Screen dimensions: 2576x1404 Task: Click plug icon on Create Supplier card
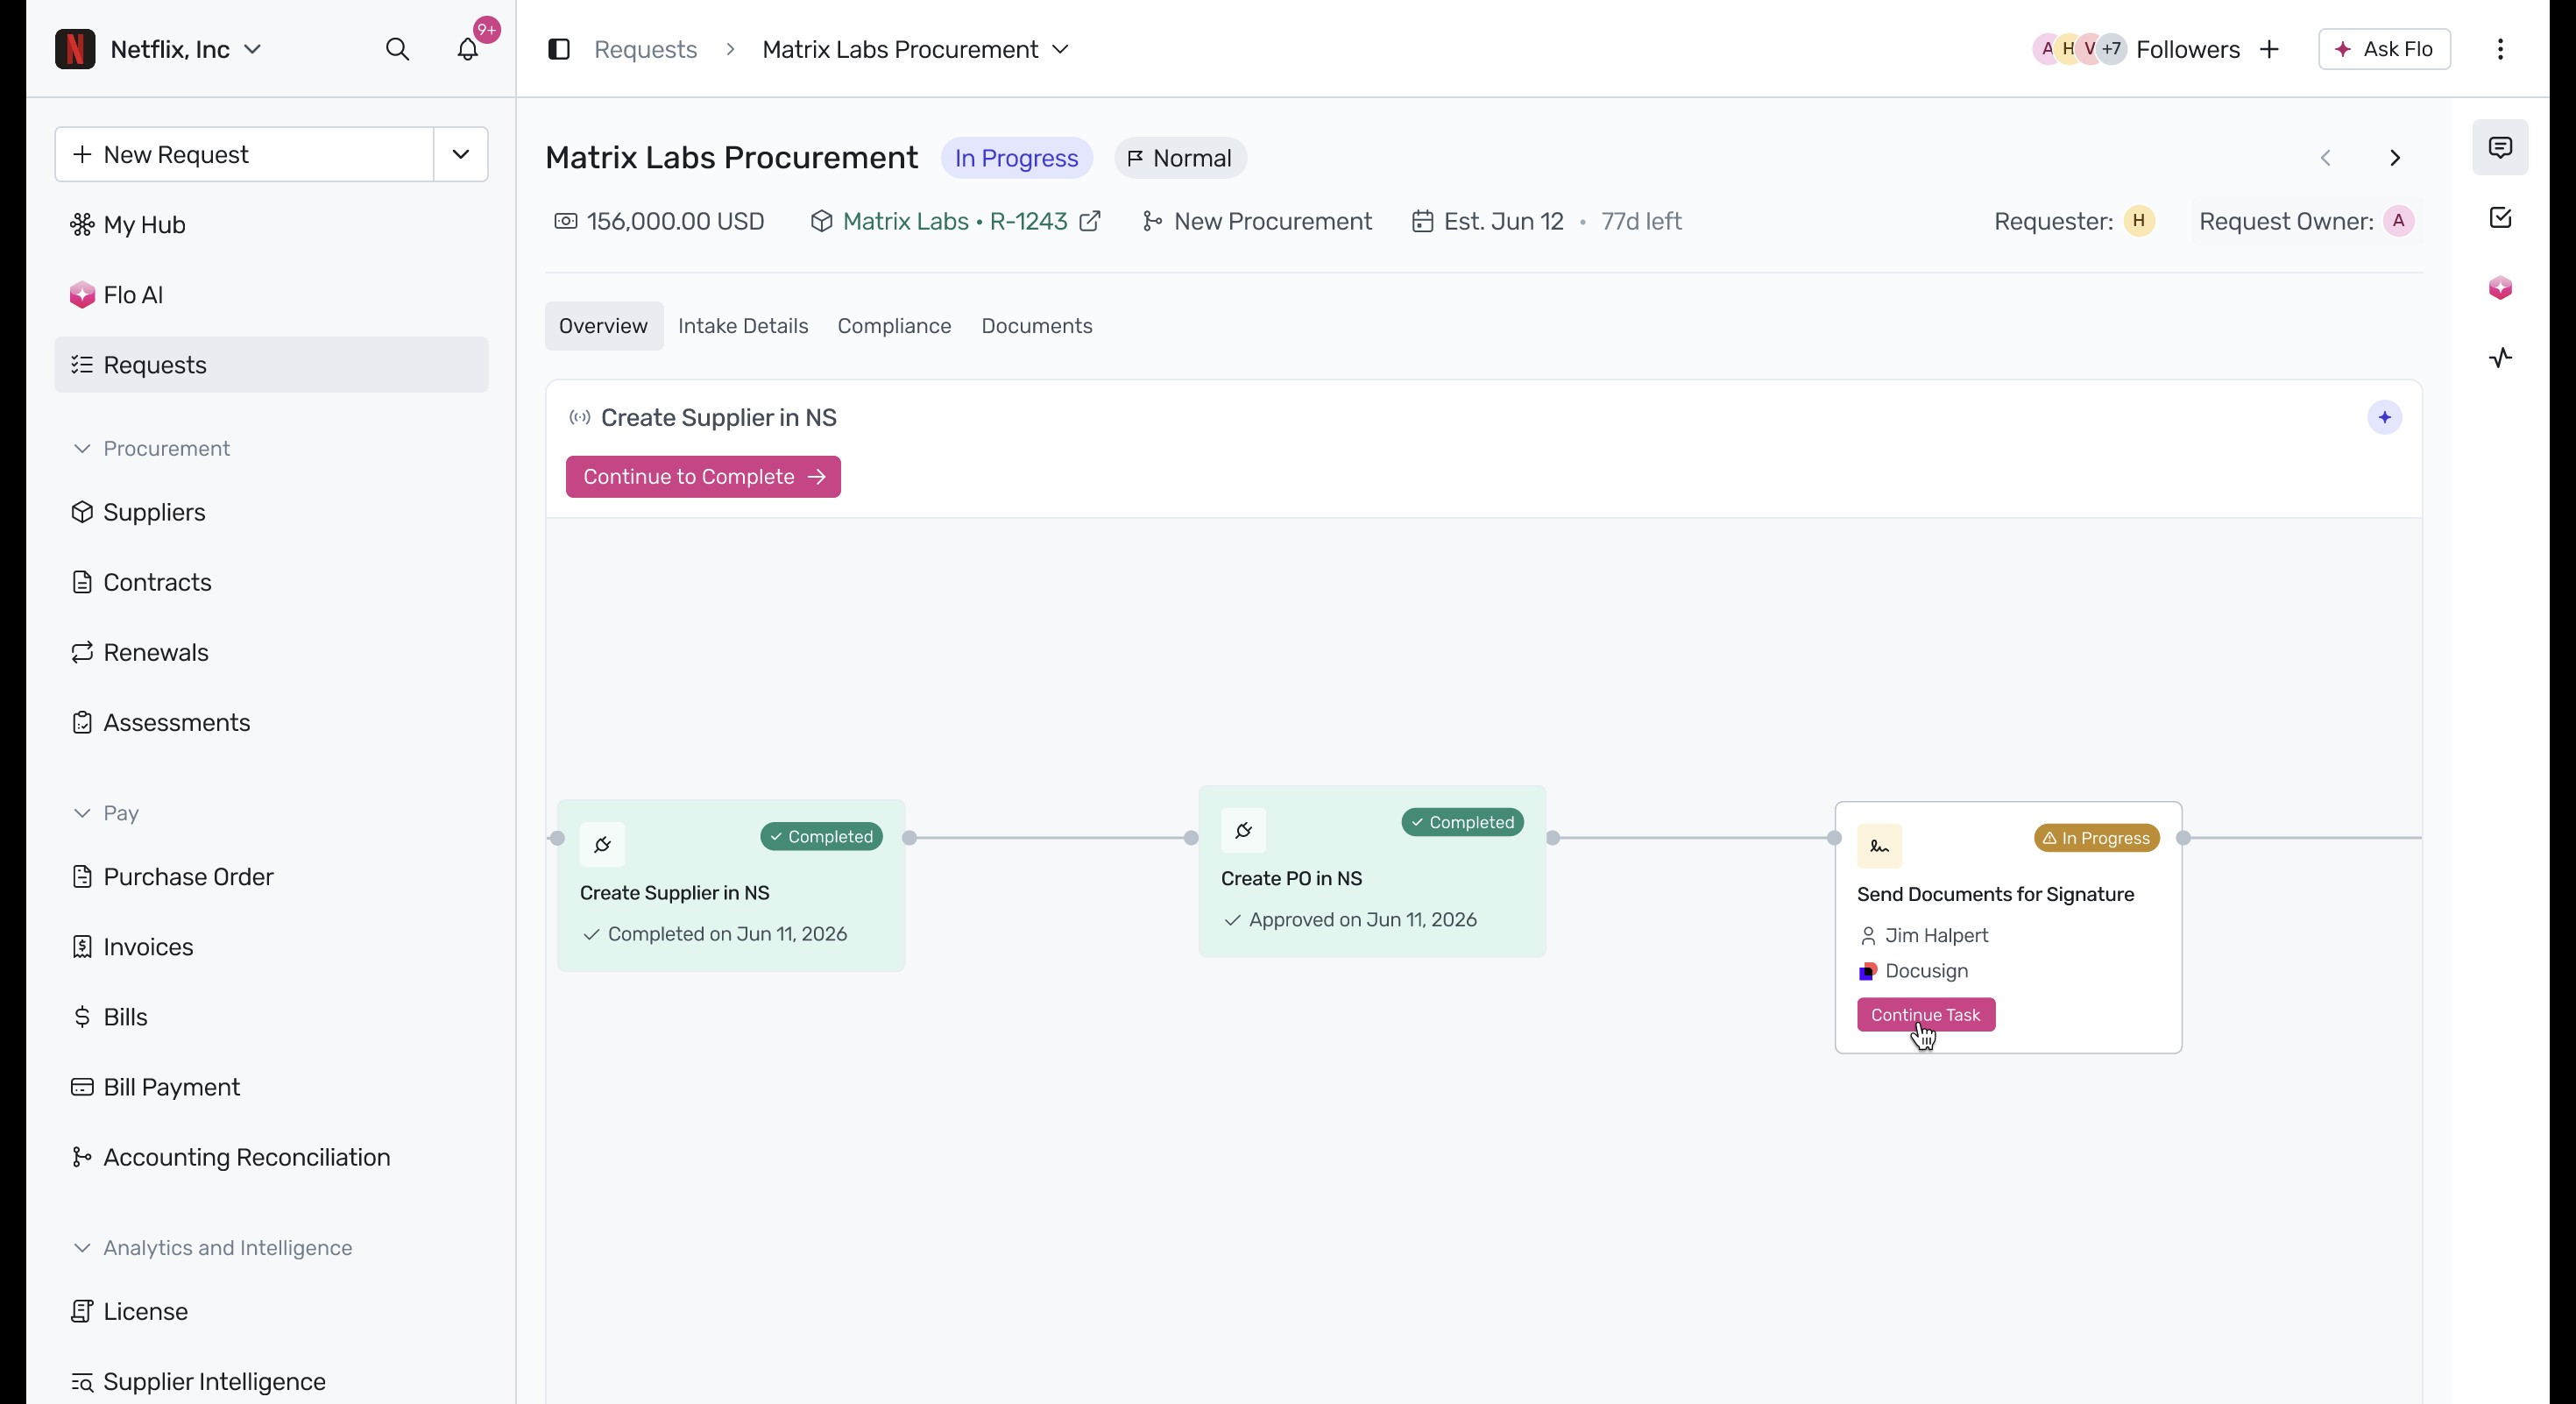click(602, 845)
